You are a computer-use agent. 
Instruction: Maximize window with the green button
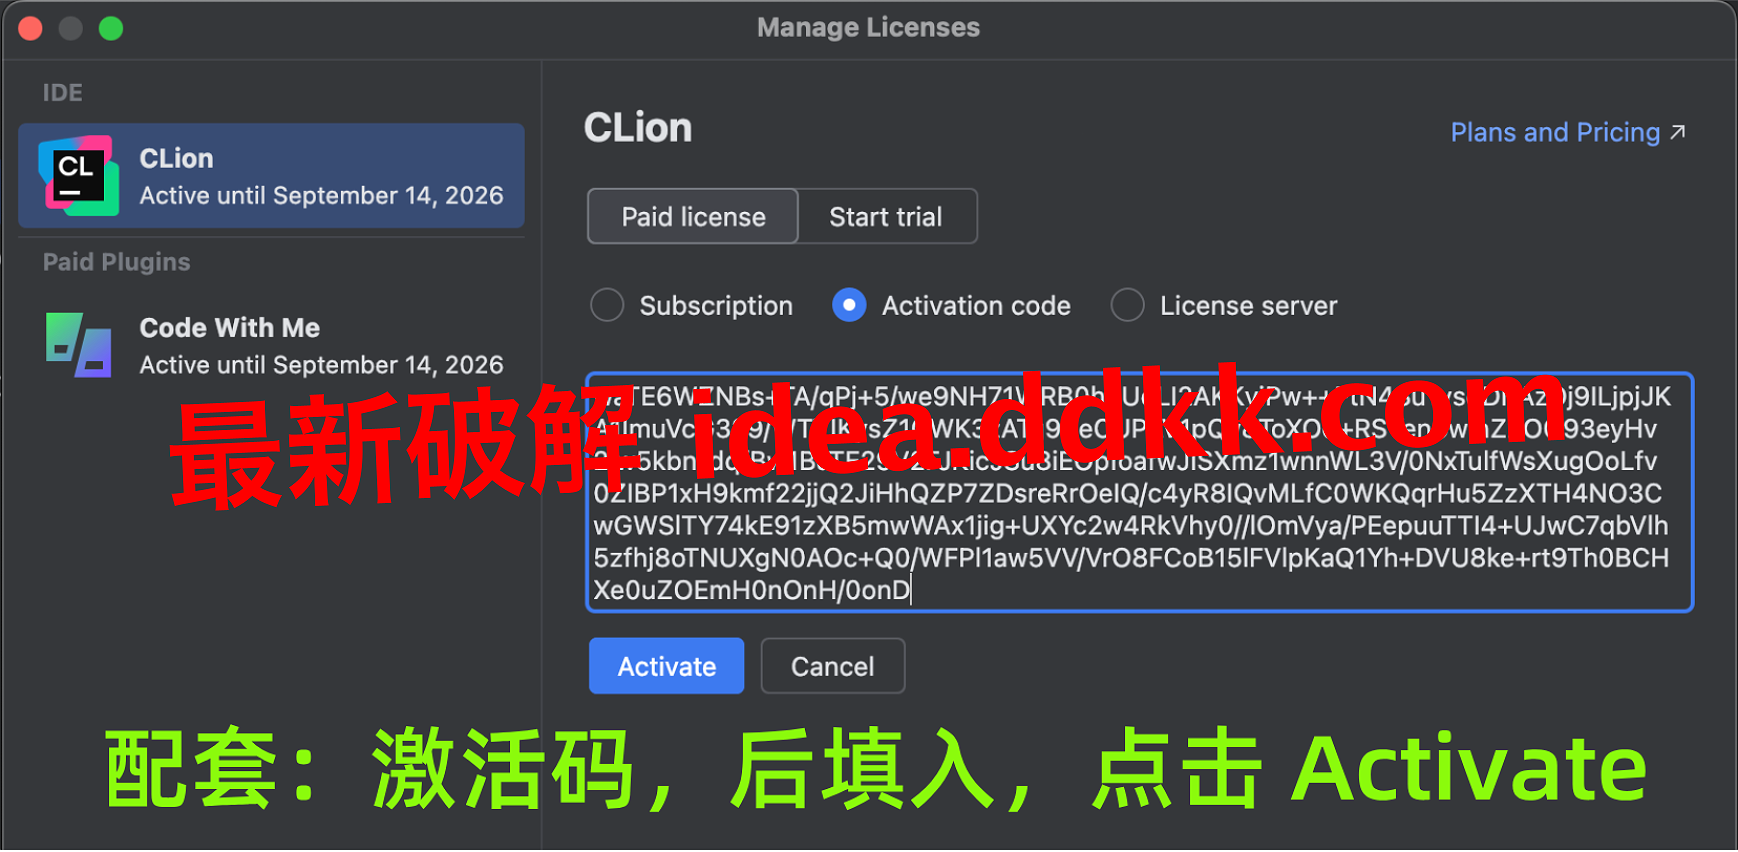[111, 28]
